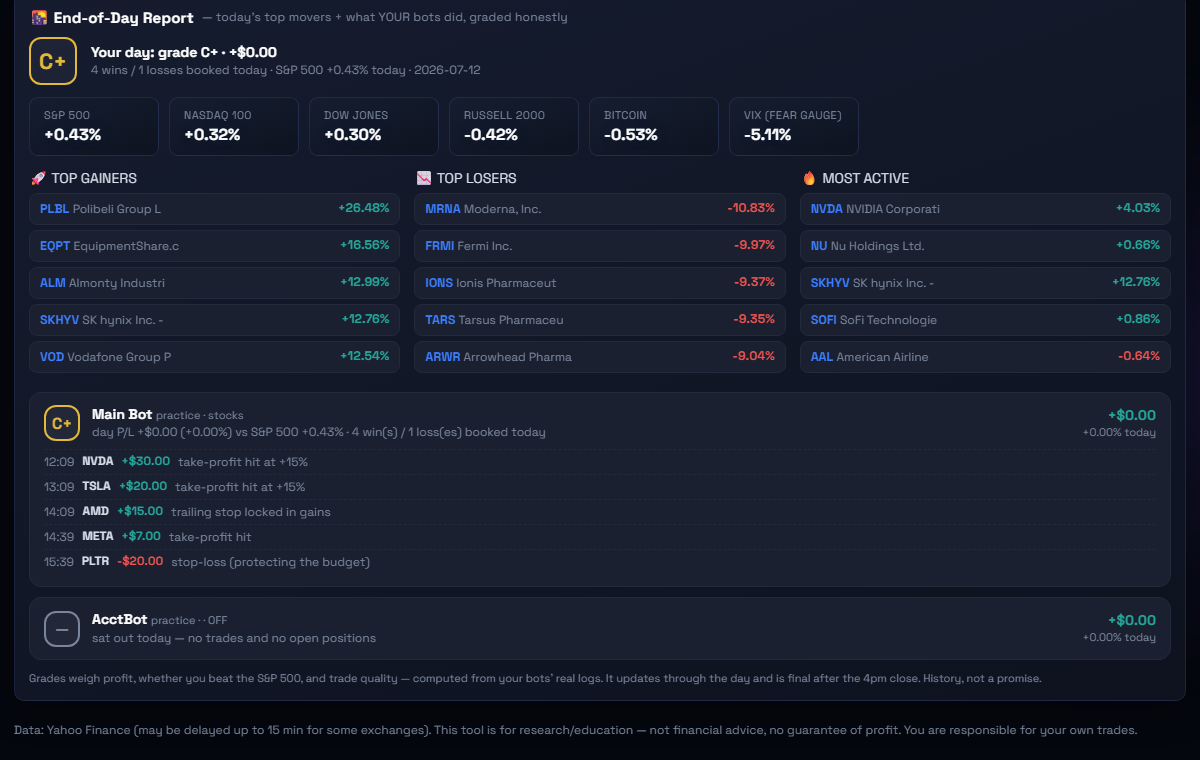The height and width of the screenshot is (760, 1200).
Task: Click the fire icon beside Most Active
Action: coord(809,178)
